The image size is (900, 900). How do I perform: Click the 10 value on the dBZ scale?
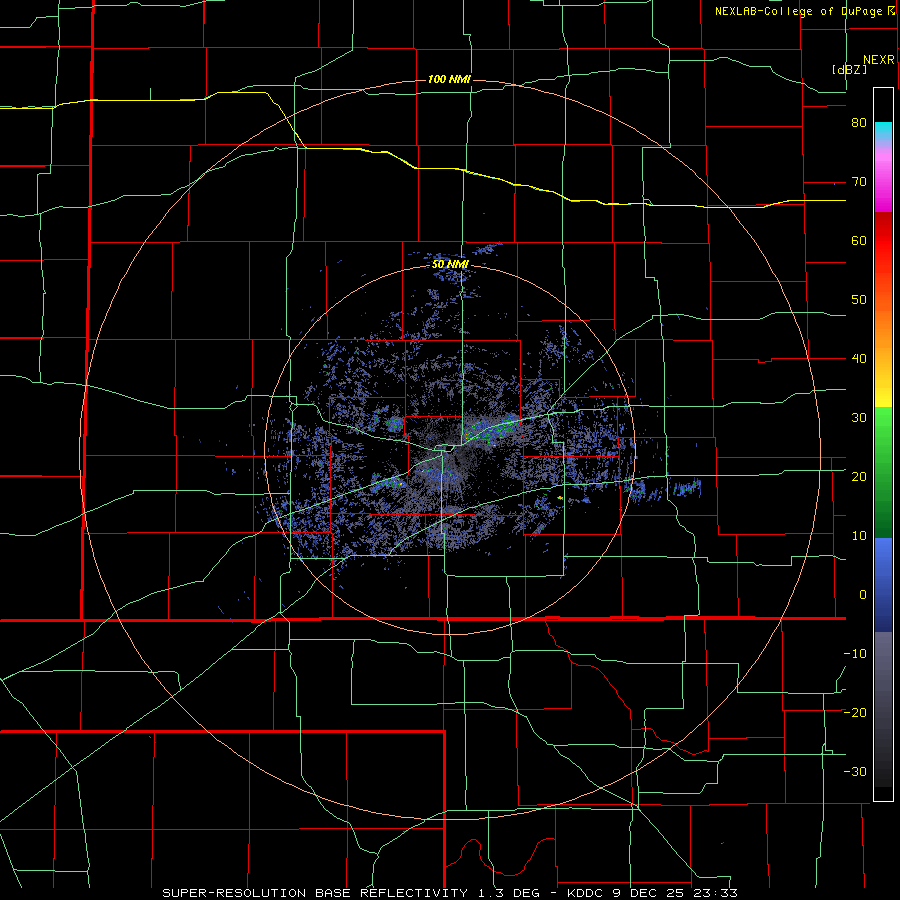pyautogui.click(x=859, y=536)
